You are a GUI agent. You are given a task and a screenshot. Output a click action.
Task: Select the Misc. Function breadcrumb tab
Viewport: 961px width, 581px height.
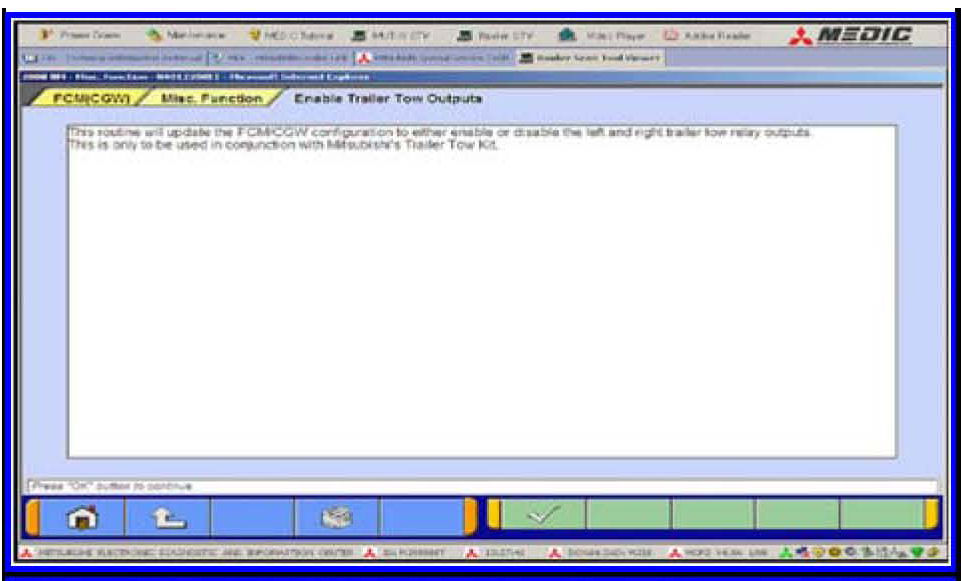click(x=211, y=99)
